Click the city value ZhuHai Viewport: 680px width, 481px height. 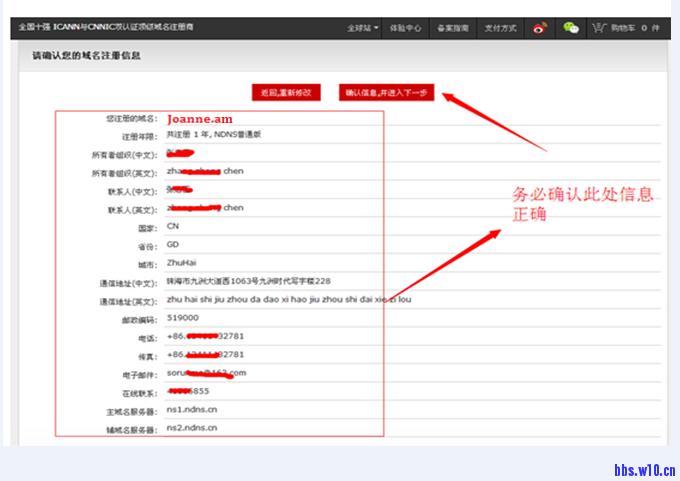(182, 263)
